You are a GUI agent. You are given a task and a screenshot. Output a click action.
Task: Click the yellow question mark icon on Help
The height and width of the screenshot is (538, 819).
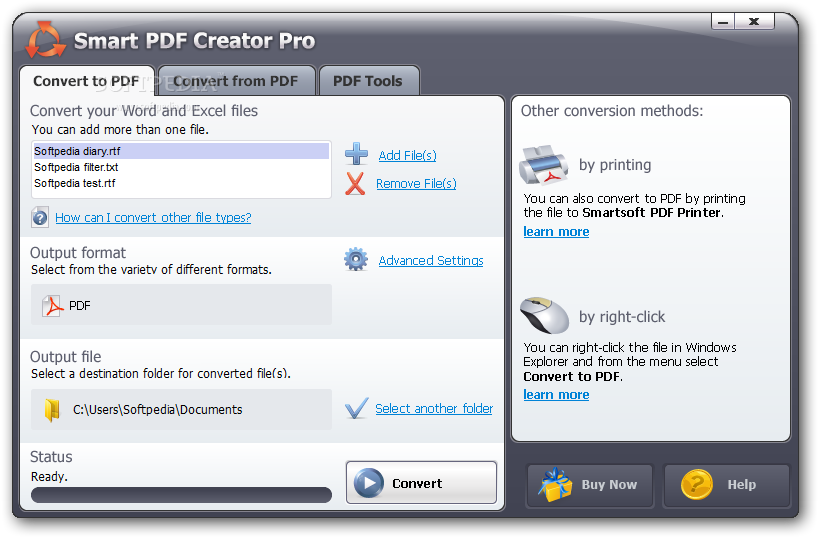pos(697,484)
